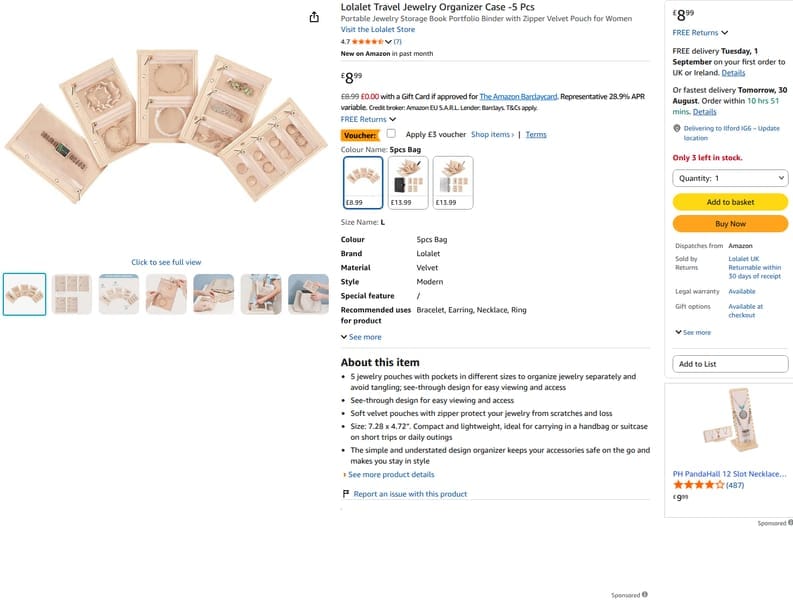793x600 pixels.
Task: Click the Add to List button
Action: (x=730, y=364)
